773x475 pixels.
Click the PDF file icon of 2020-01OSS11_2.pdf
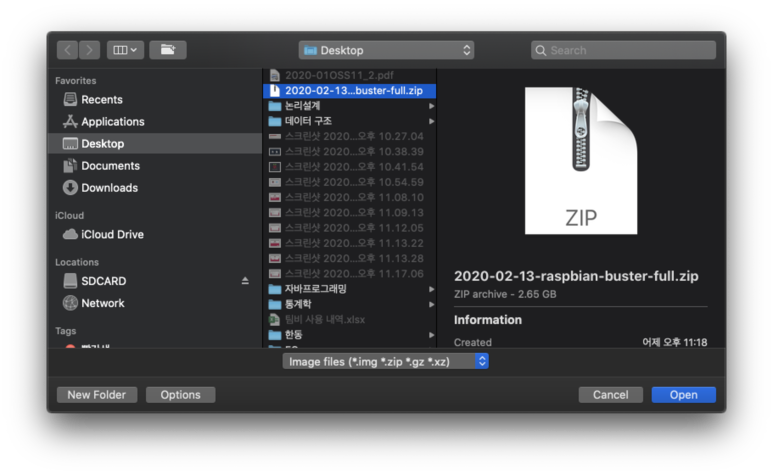click(275, 75)
